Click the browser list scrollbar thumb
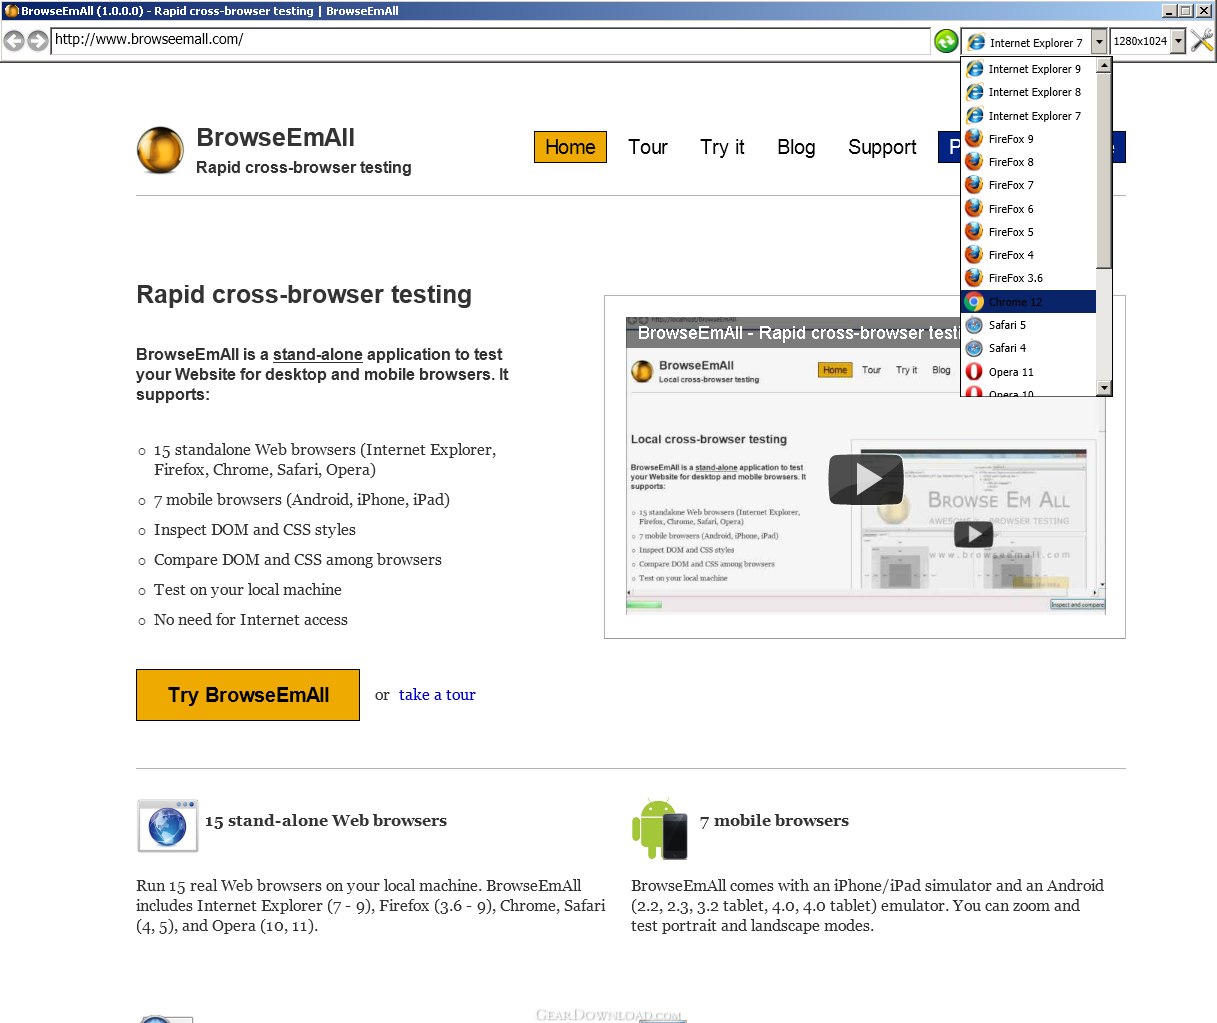The width and height of the screenshot is (1217, 1023). pos(1104,171)
